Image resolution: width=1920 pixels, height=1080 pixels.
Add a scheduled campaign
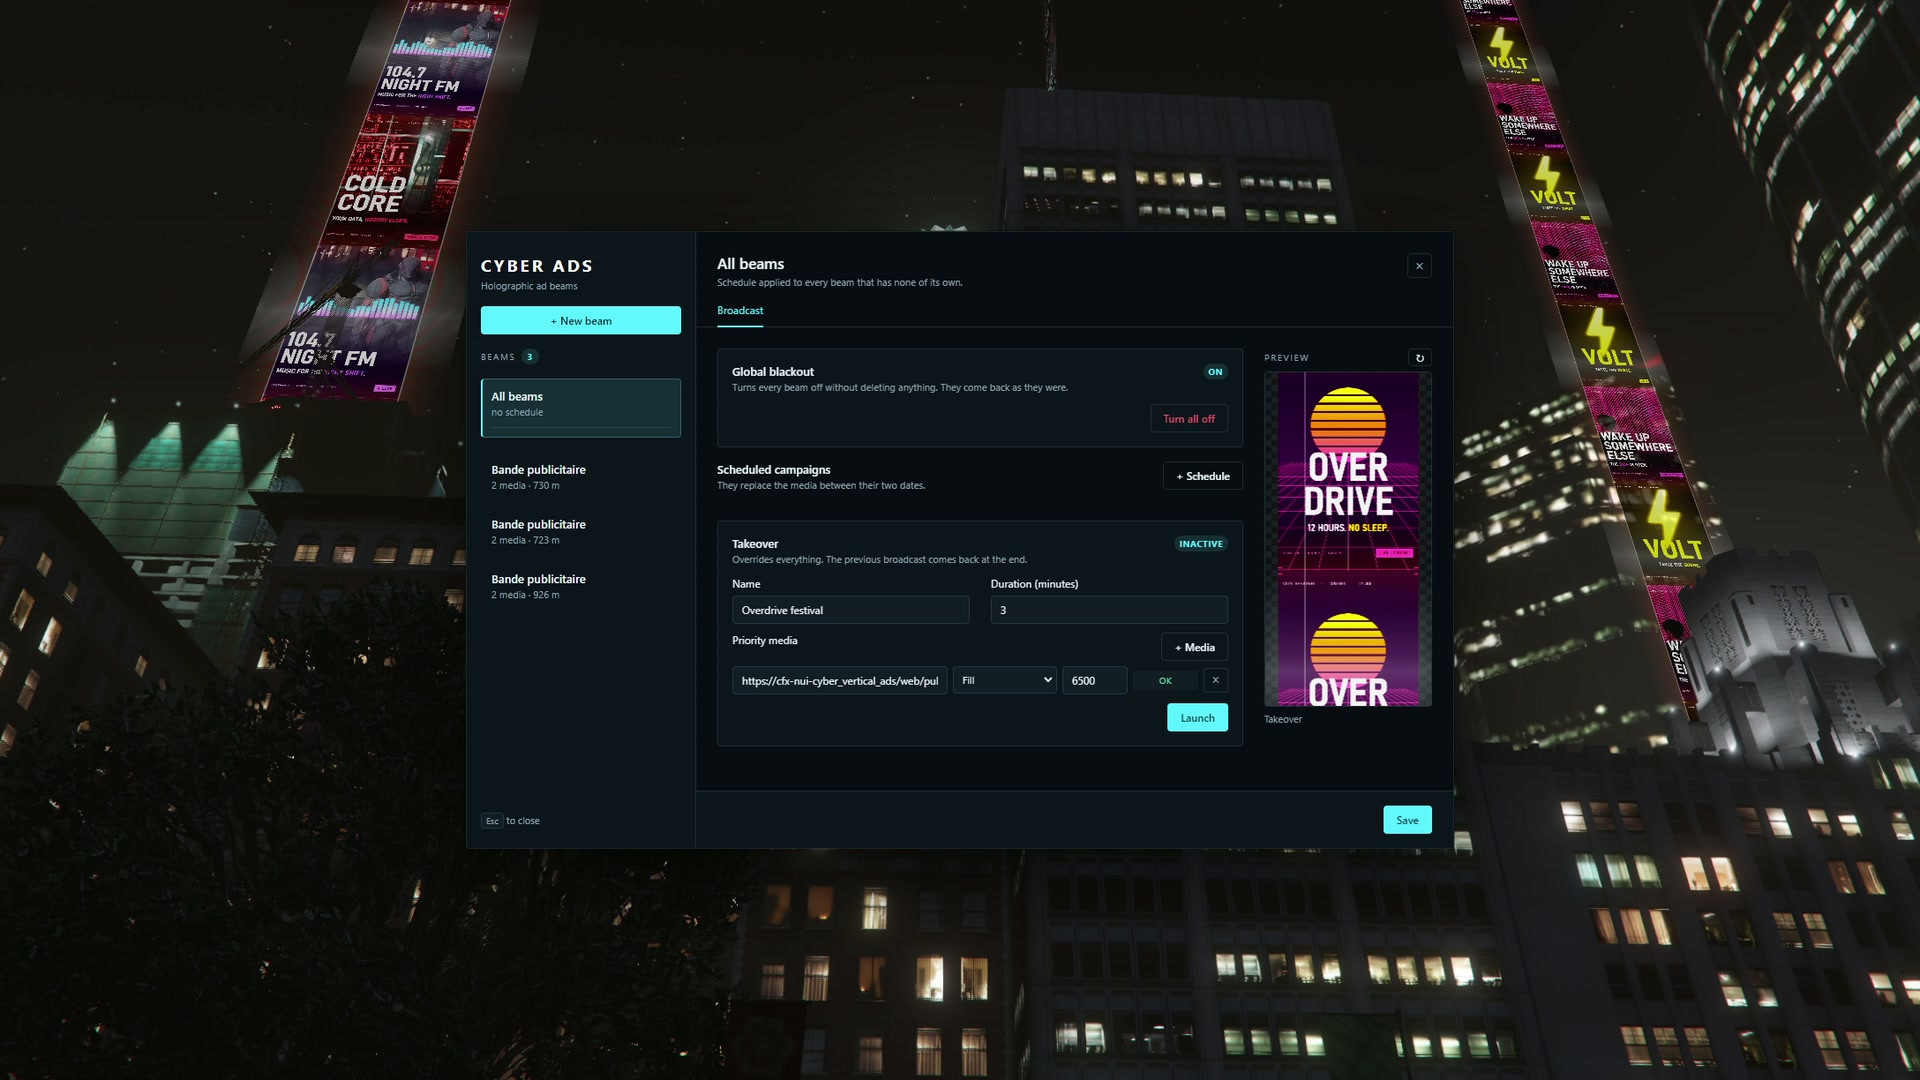point(1202,476)
